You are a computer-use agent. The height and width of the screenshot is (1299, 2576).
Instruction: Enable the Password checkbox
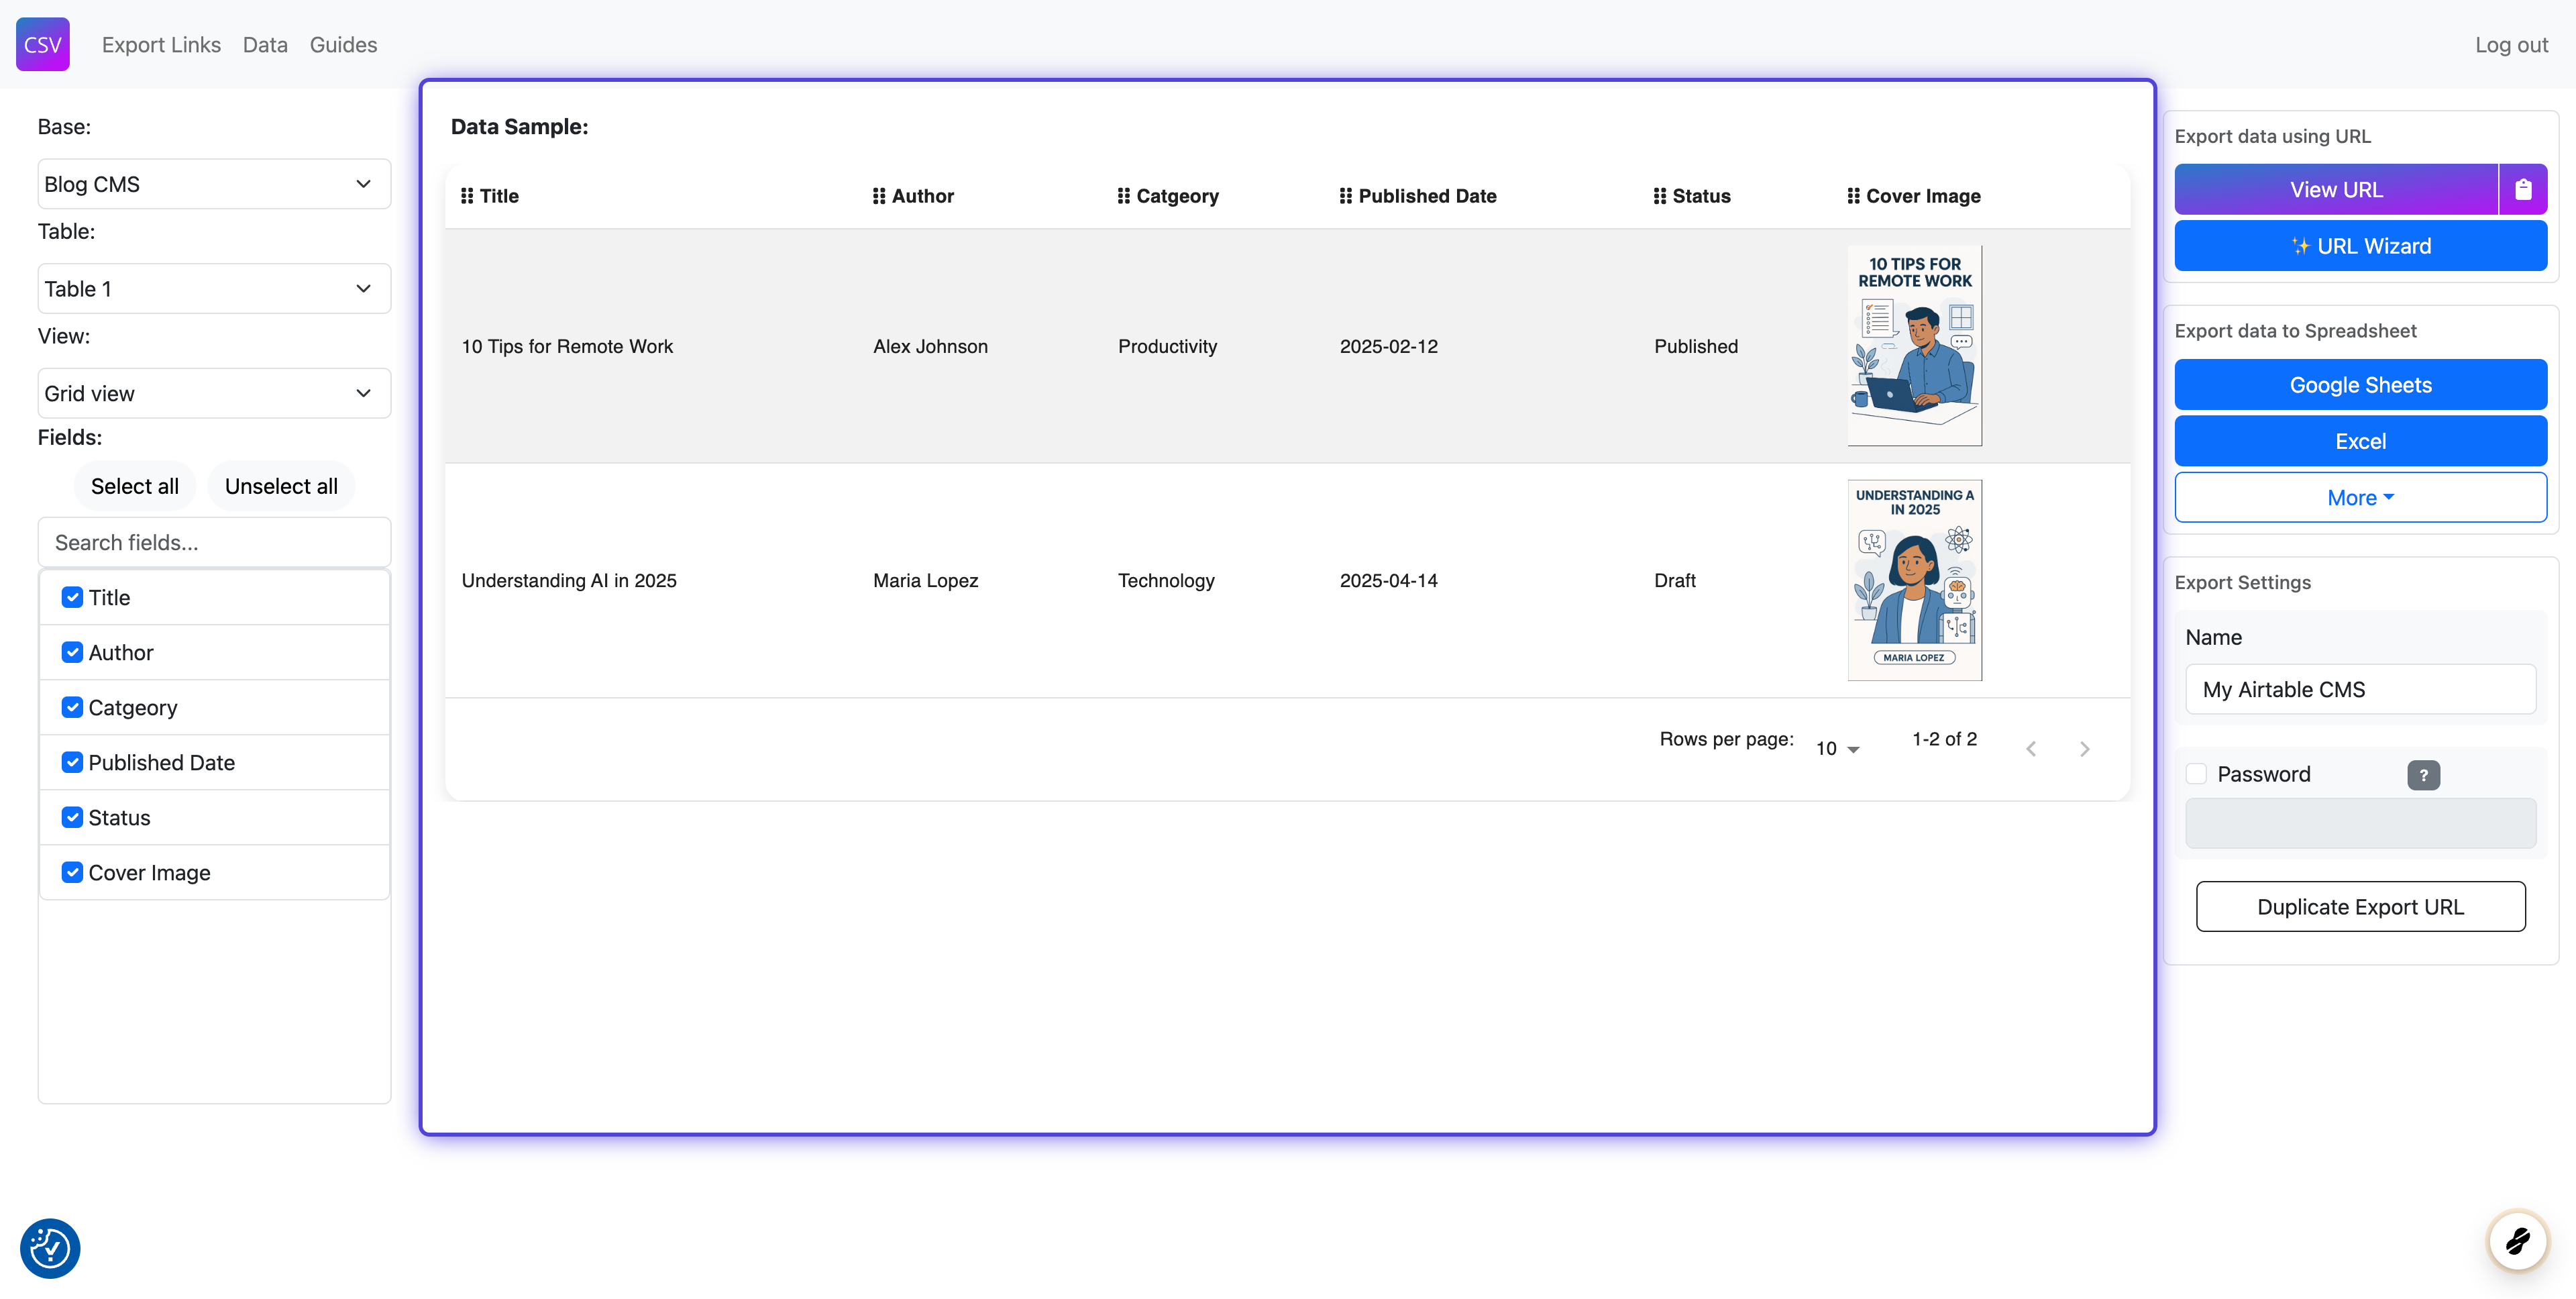click(x=2196, y=774)
